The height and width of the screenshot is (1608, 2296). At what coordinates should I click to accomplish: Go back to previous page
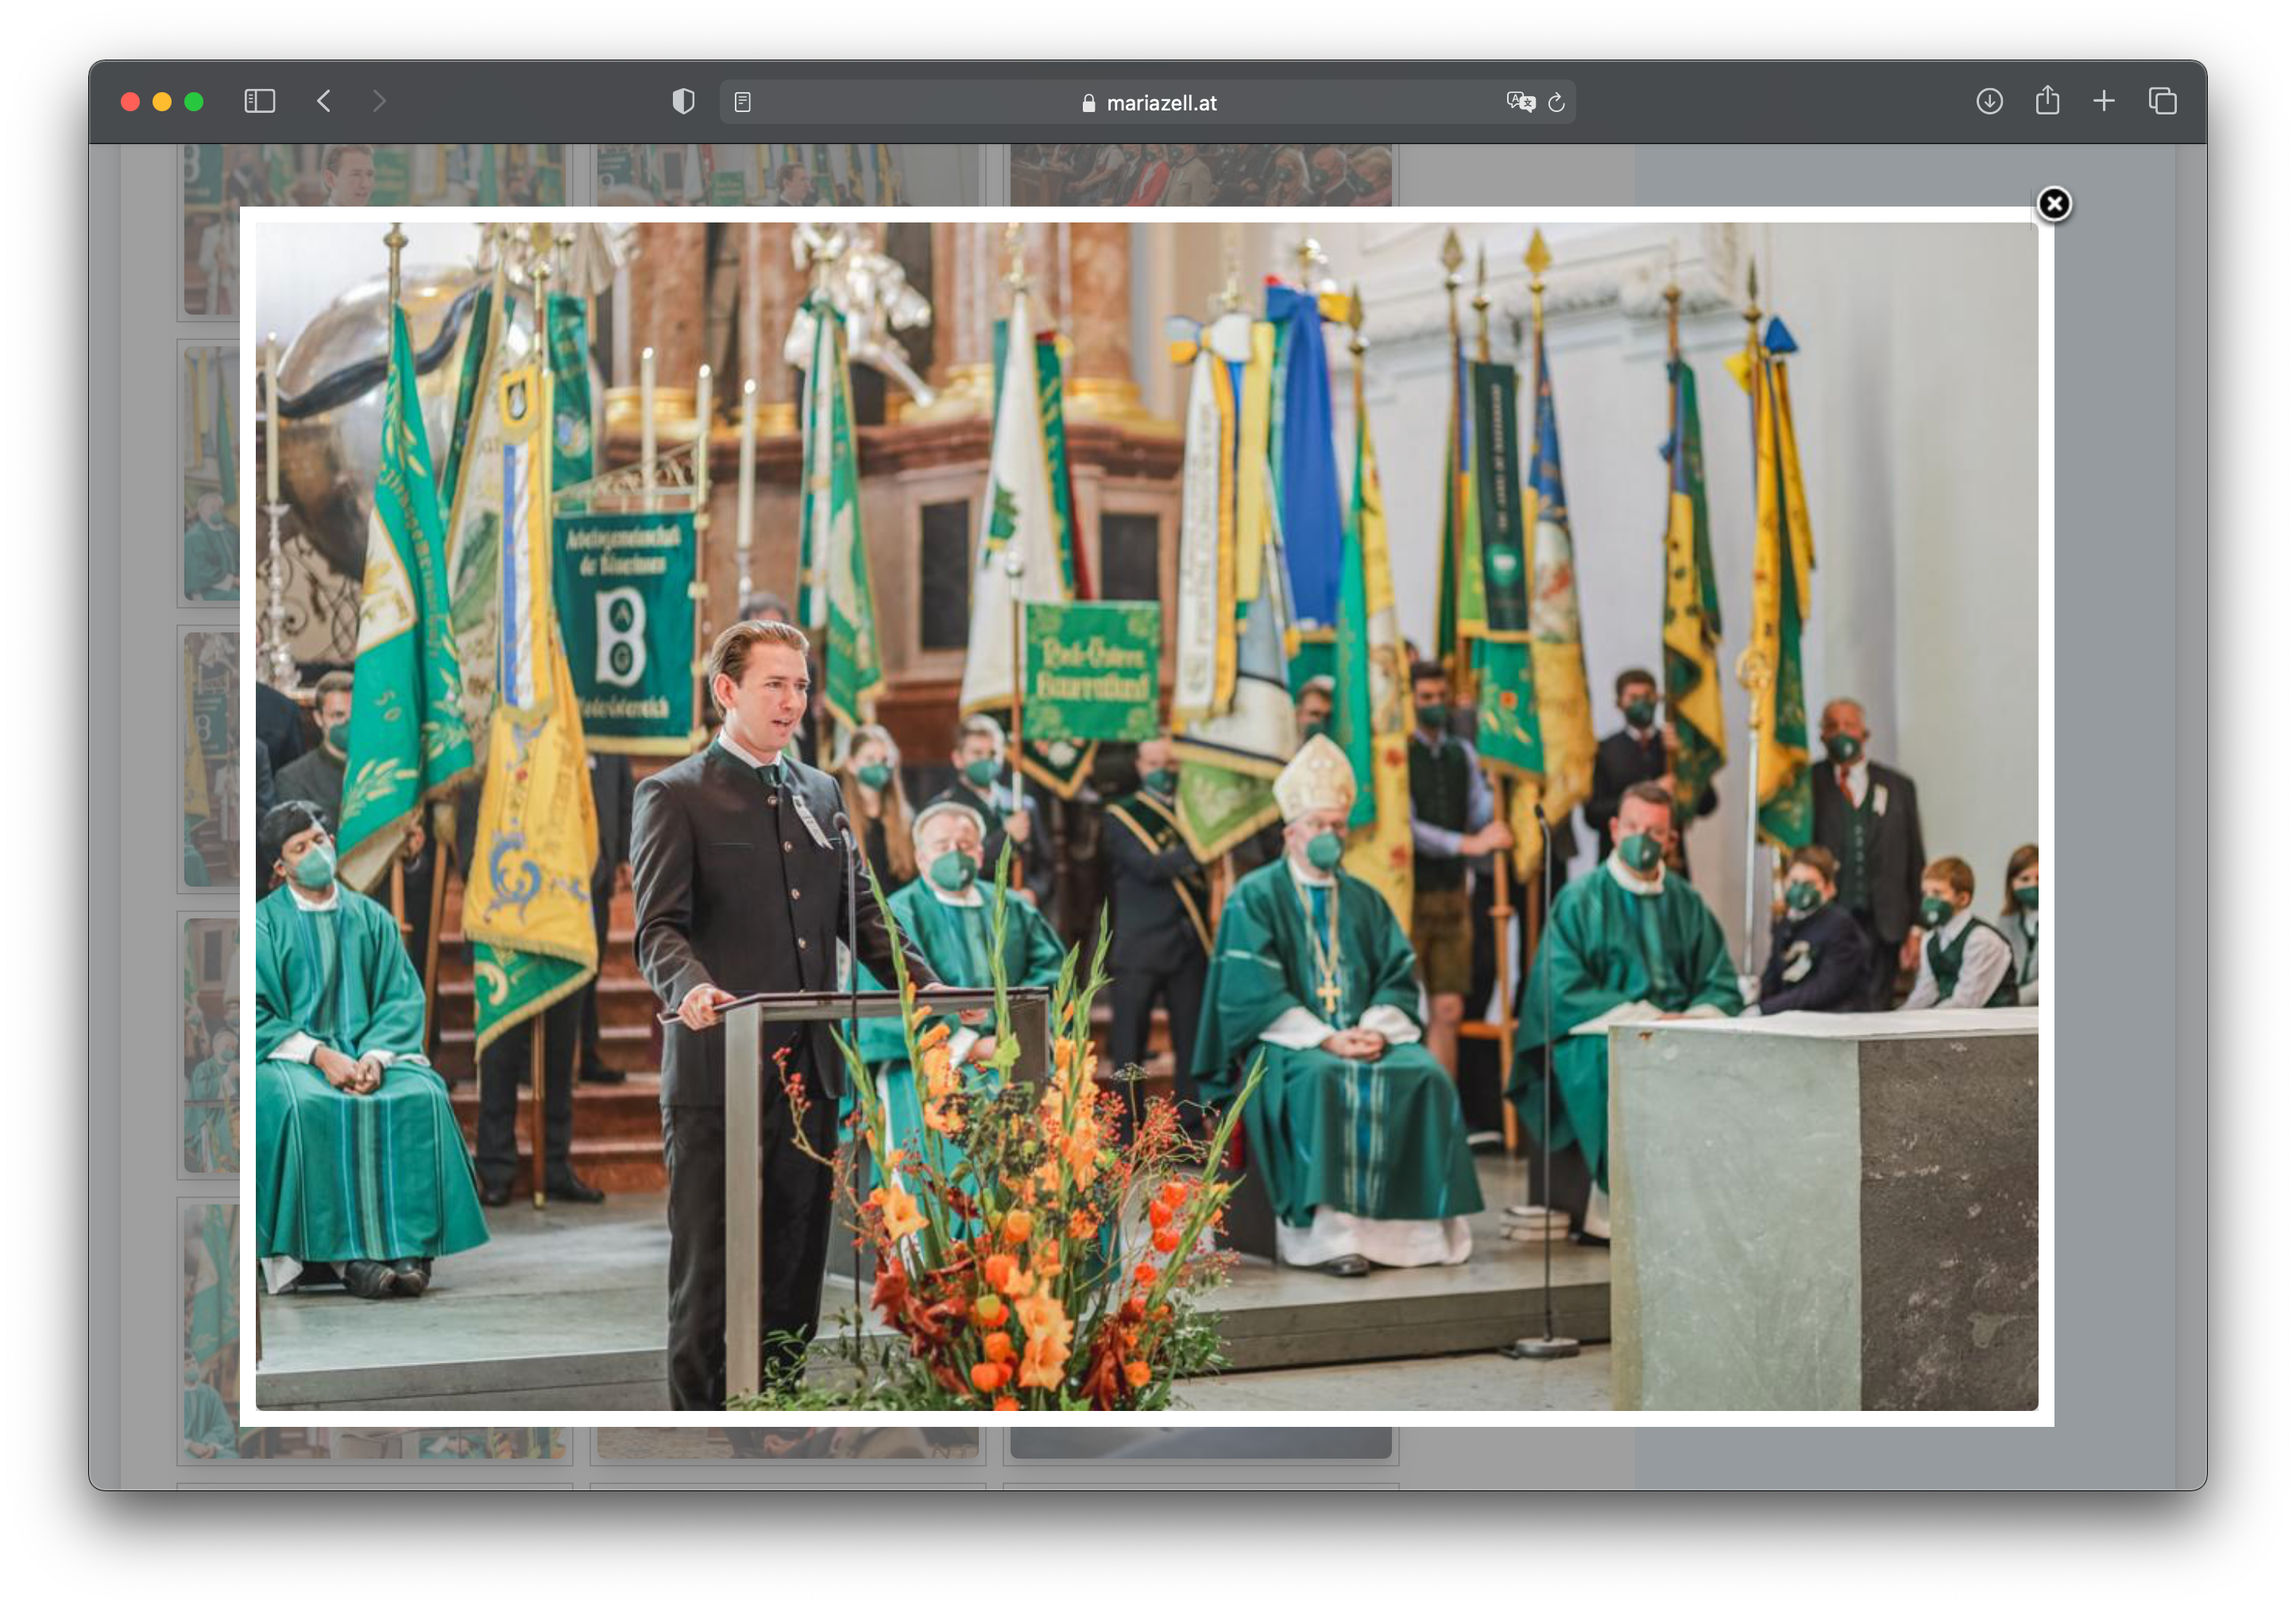324,101
